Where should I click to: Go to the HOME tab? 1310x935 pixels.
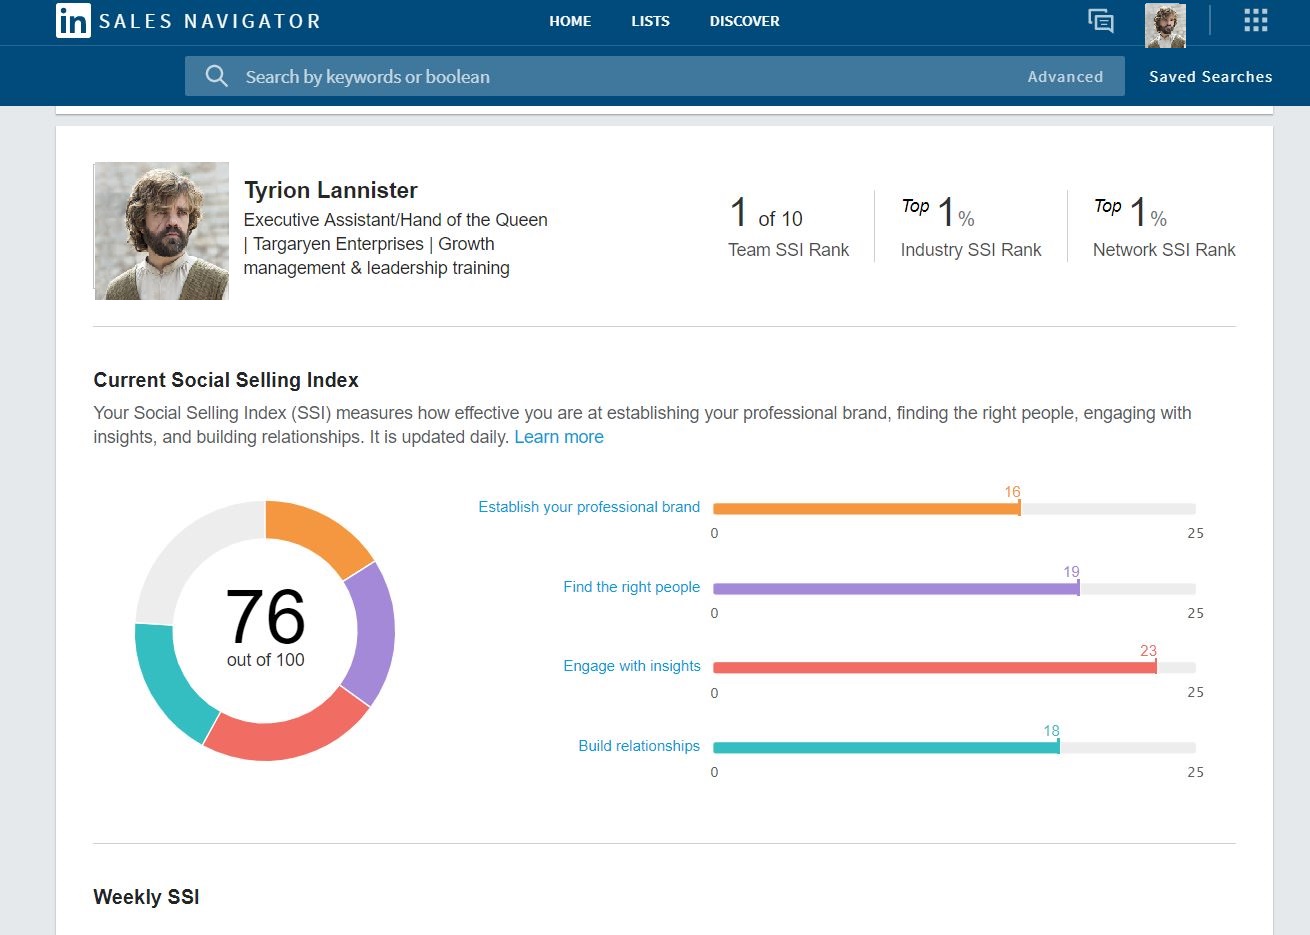pos(570,21)
